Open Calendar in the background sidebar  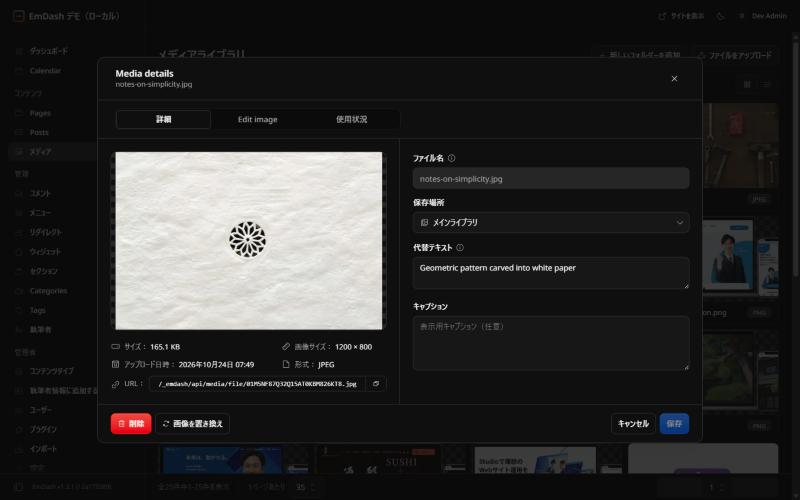click(45, 70)
